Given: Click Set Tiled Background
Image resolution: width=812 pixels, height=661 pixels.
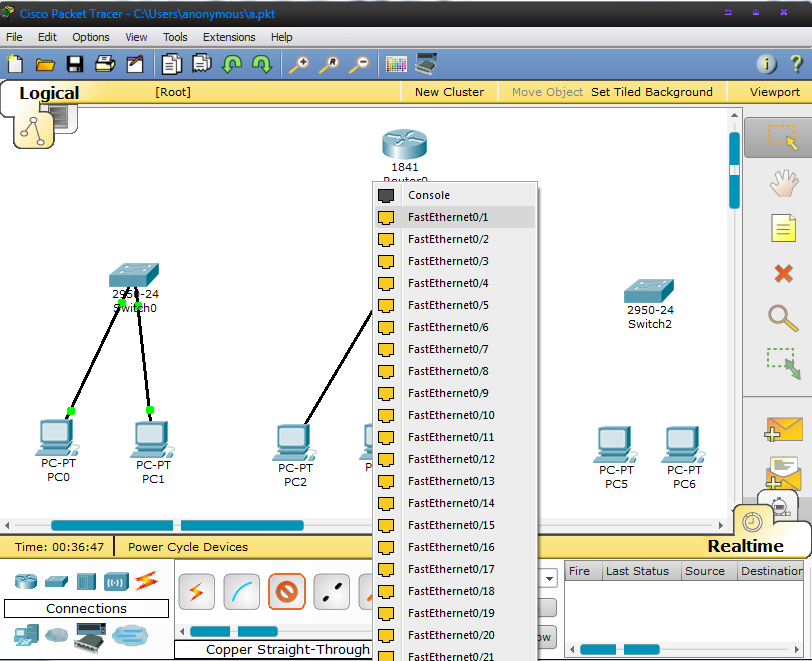Looking at the screenshot, I should (x=651, y=92).
